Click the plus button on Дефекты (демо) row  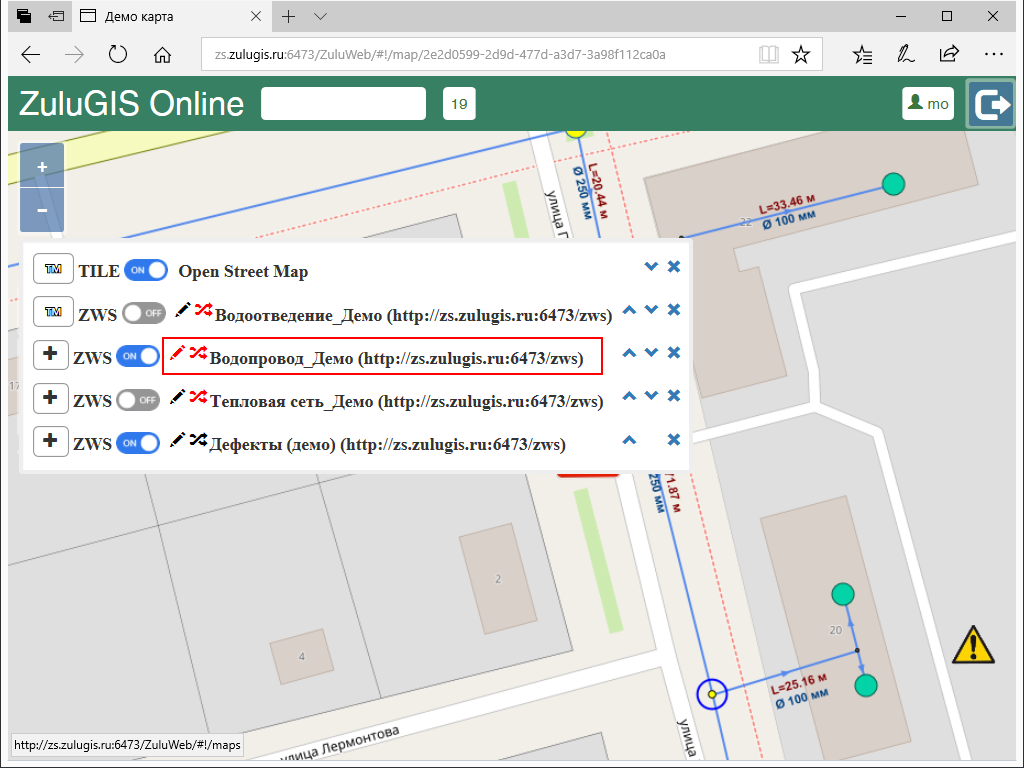tap(50, 441)
